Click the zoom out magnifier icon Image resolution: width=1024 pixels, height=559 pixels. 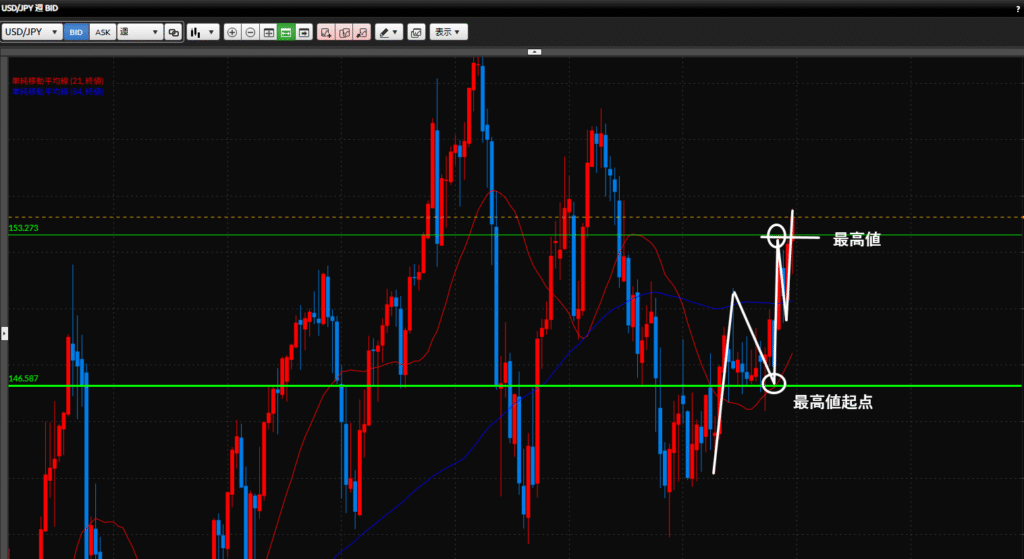tap(250, 32)
